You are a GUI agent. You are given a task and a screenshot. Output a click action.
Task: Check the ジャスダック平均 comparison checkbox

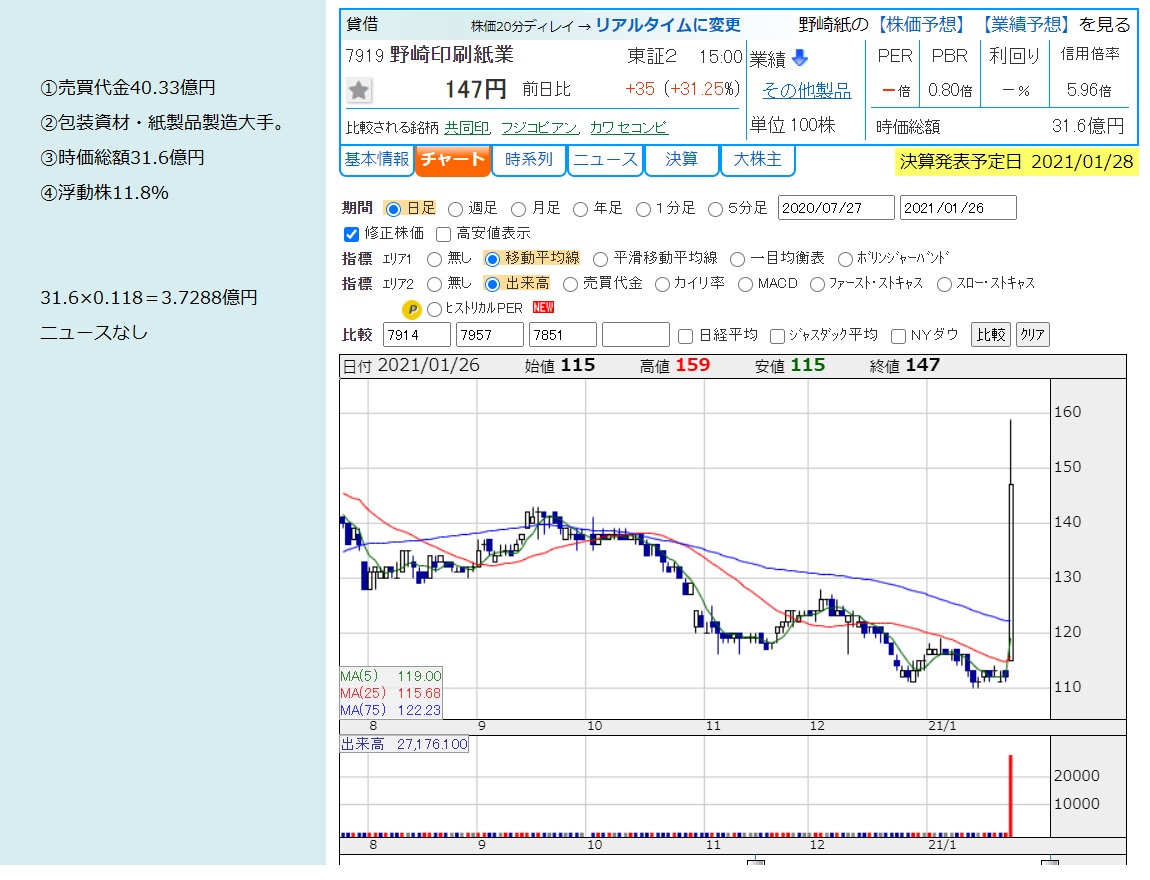[x=777, y=336]
